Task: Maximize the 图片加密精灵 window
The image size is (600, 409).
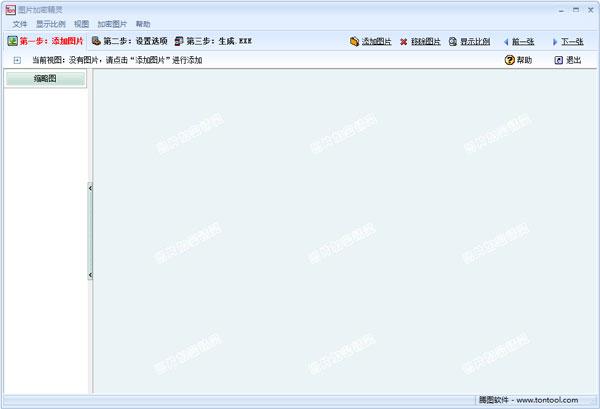Action: point(576,10)
